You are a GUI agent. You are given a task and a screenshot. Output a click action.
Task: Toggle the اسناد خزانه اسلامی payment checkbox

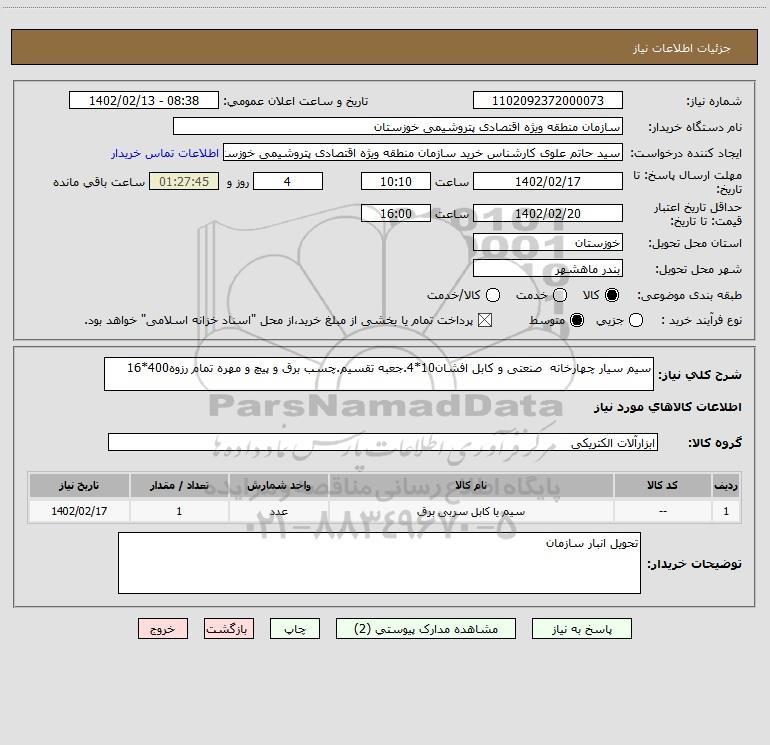485,320
